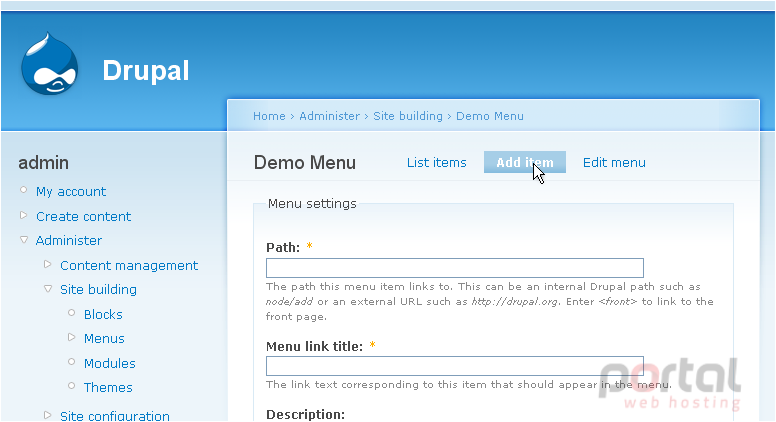This screenshot has width=776, height=422.
Task: Open Administer breadcrumb link
Action: (x=330, y=116)
